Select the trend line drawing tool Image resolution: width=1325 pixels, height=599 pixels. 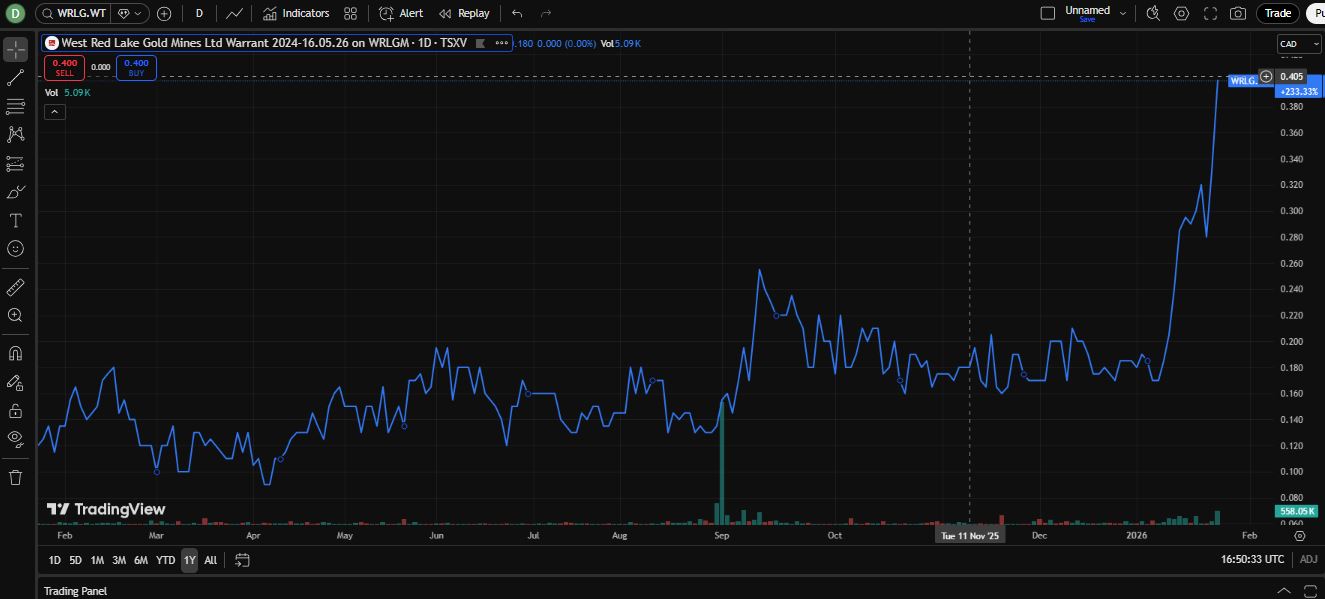[x=16, y=78]
